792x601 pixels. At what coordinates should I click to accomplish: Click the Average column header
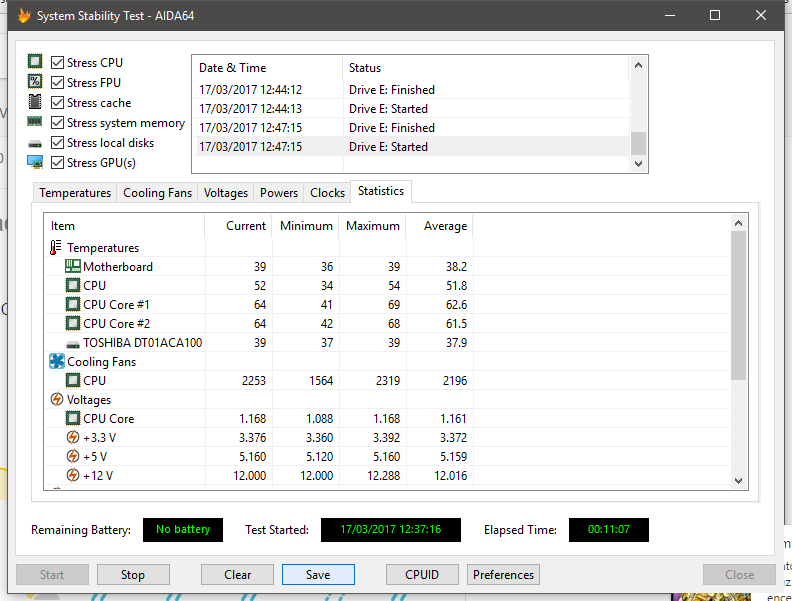439,226
